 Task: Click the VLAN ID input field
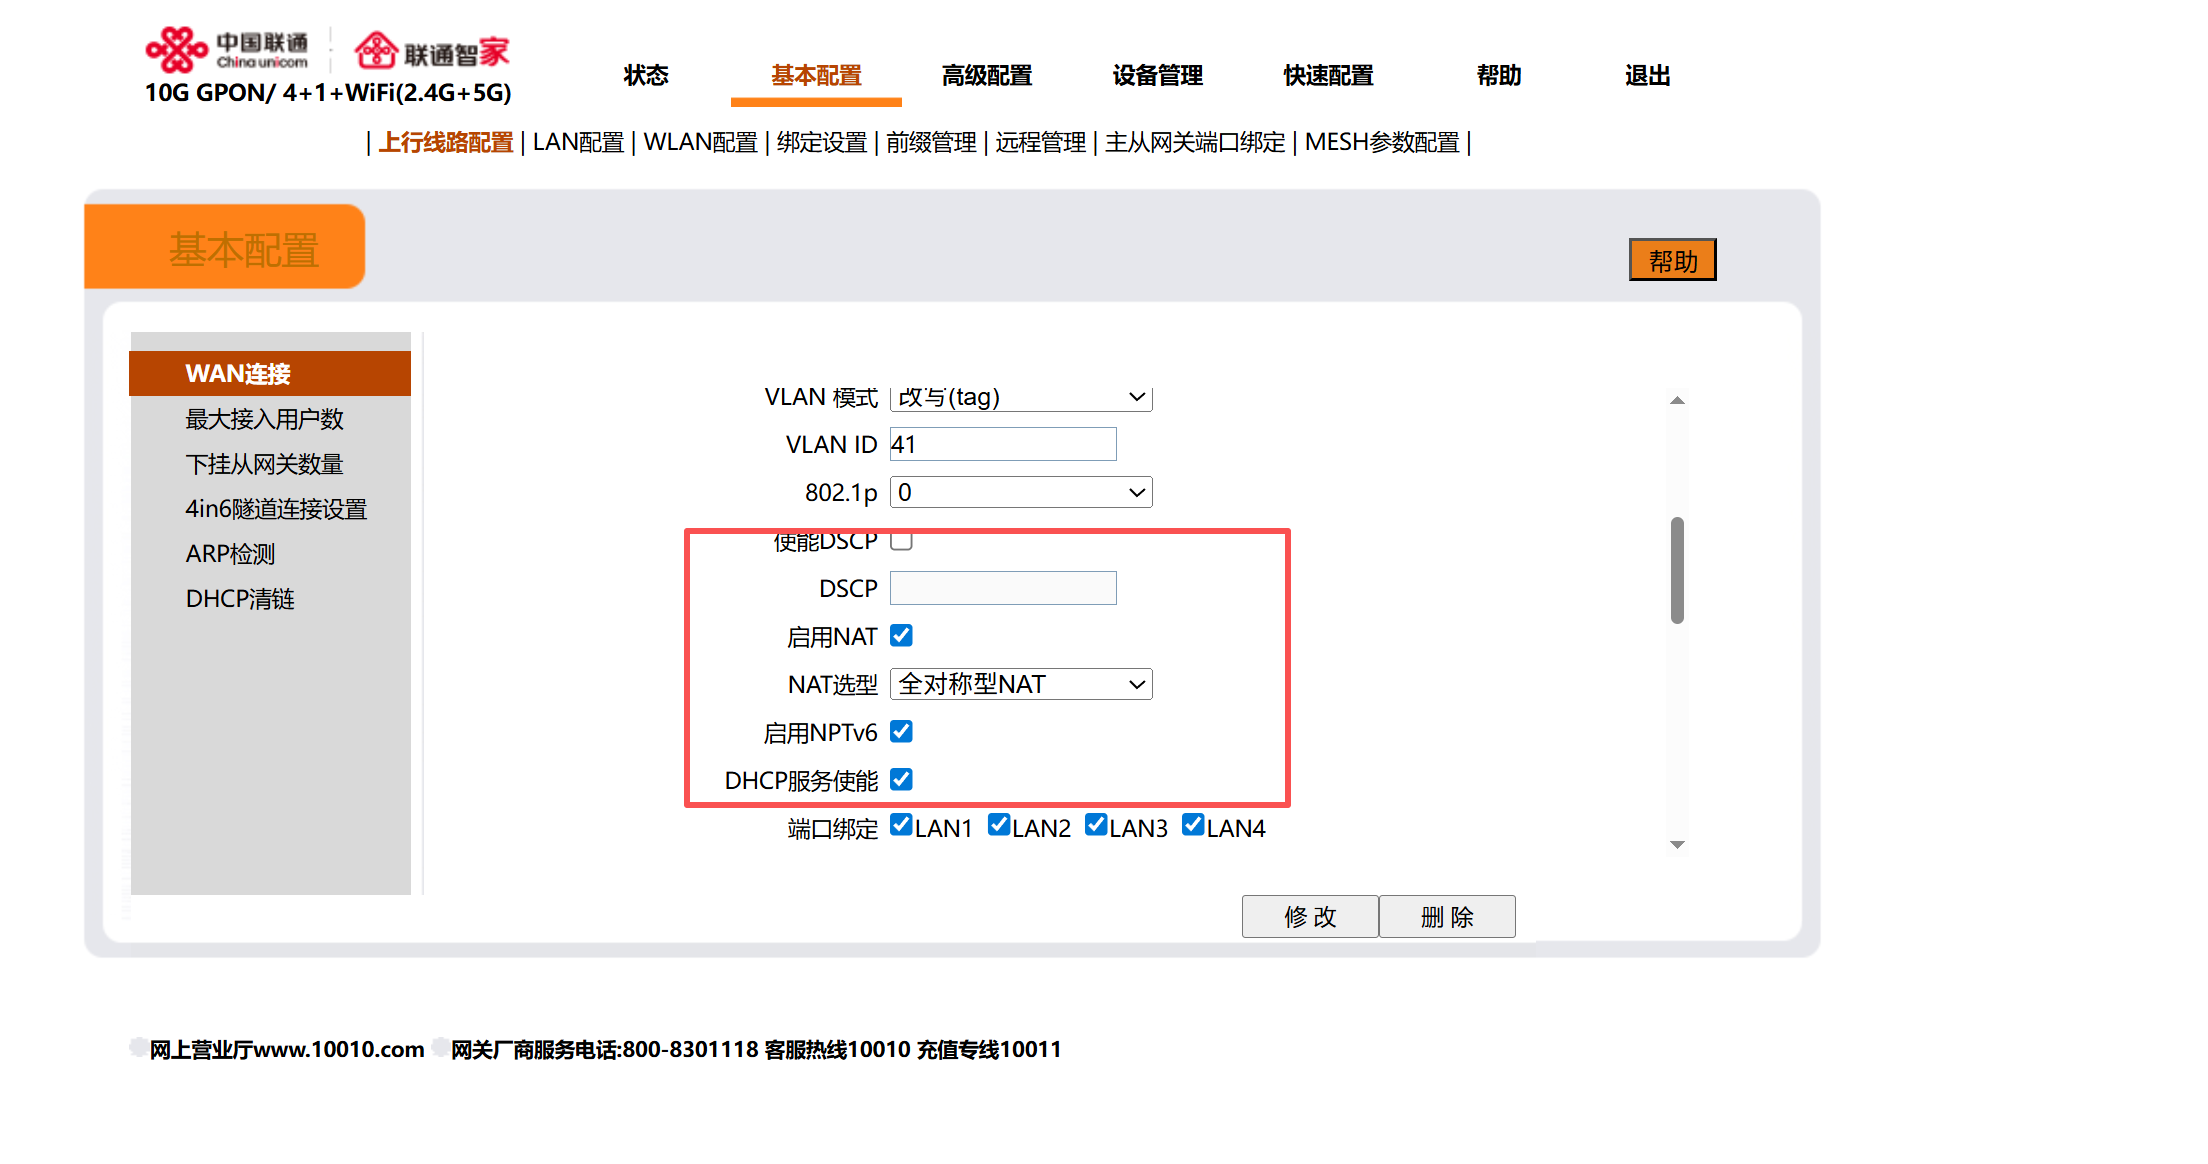[x=1002, y=444]
